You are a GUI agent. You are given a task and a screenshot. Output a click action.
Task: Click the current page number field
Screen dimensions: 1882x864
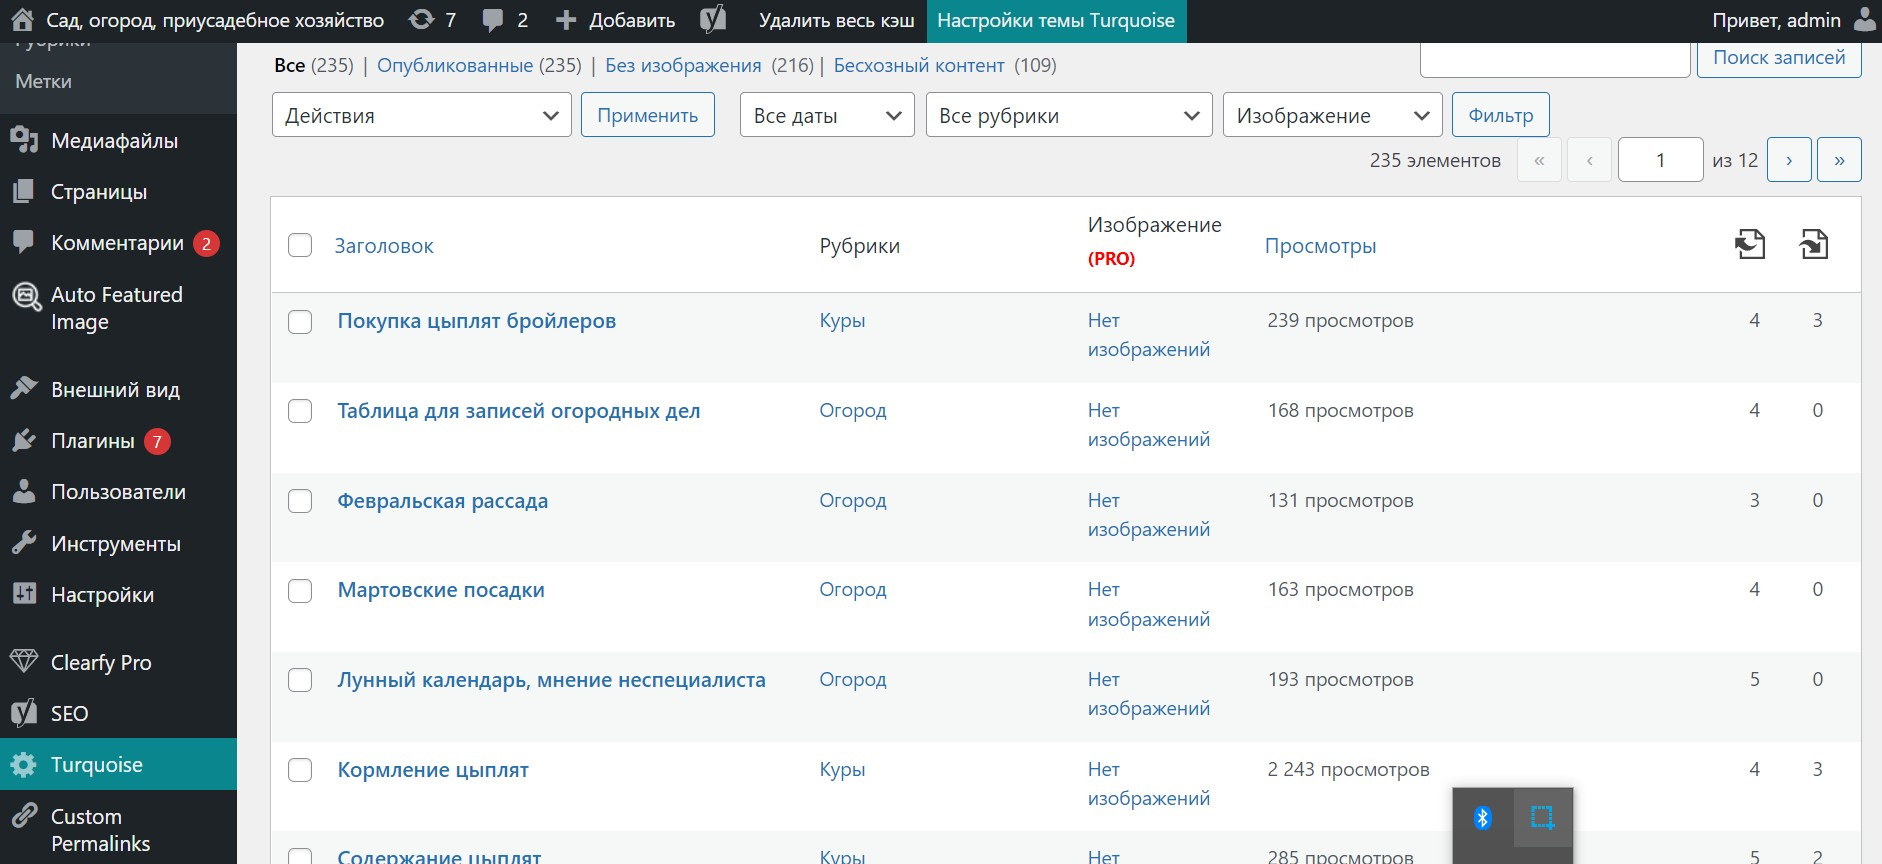point(1660,160)
